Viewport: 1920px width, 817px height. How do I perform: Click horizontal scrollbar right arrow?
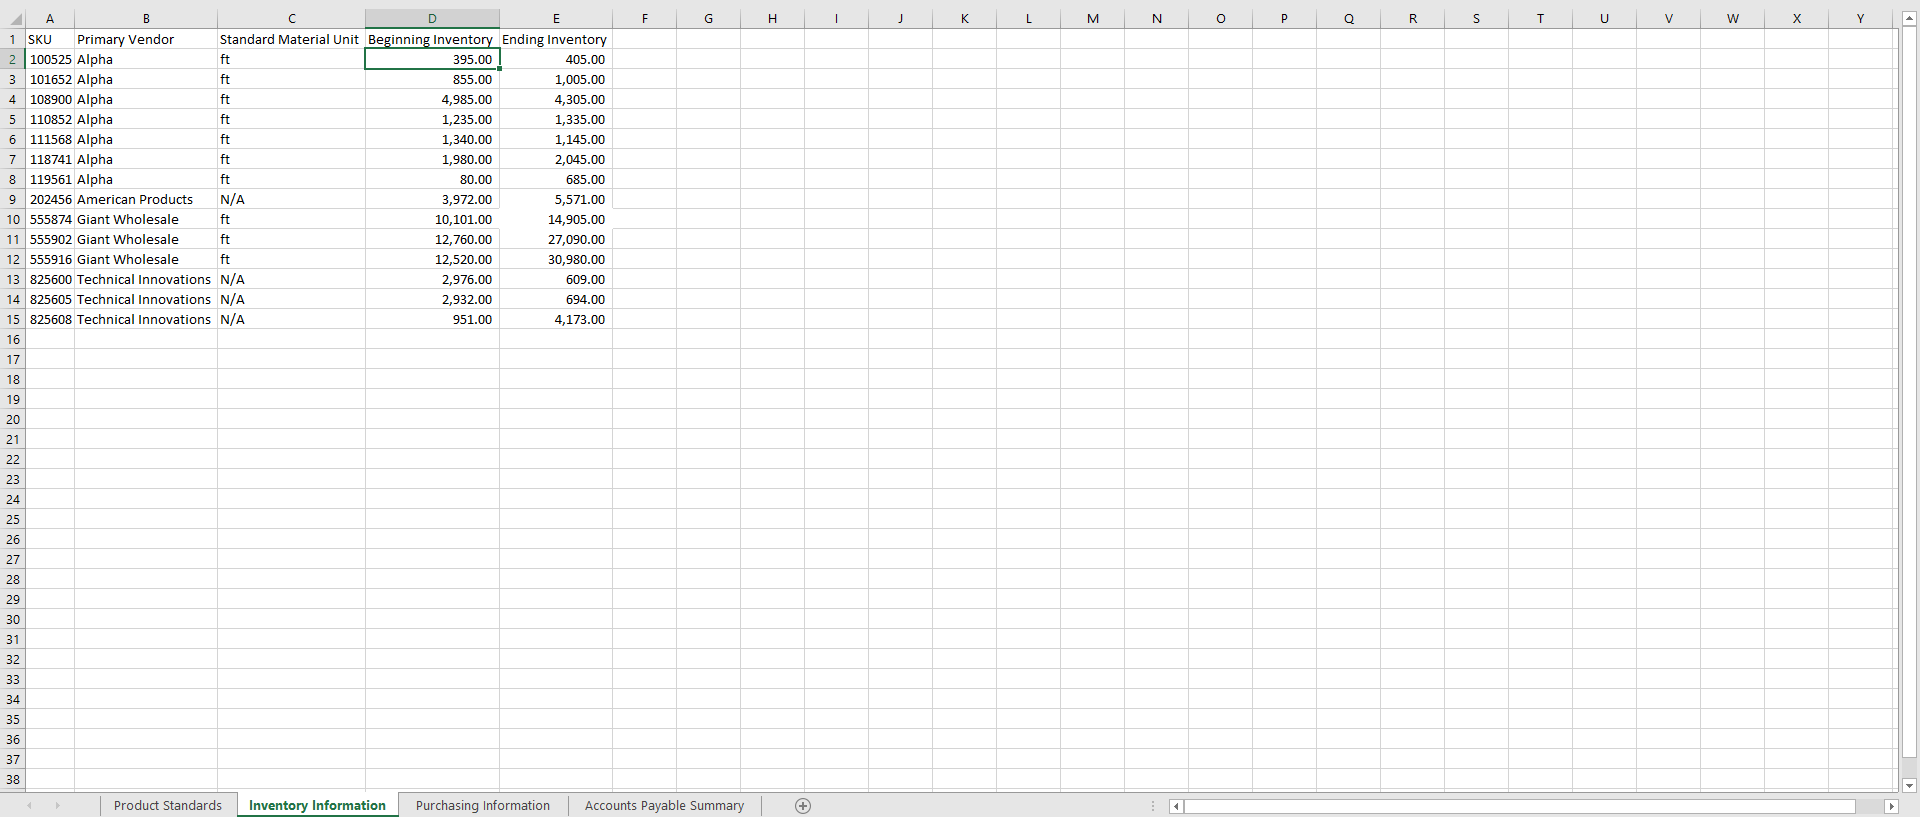tap(1890, 806)
